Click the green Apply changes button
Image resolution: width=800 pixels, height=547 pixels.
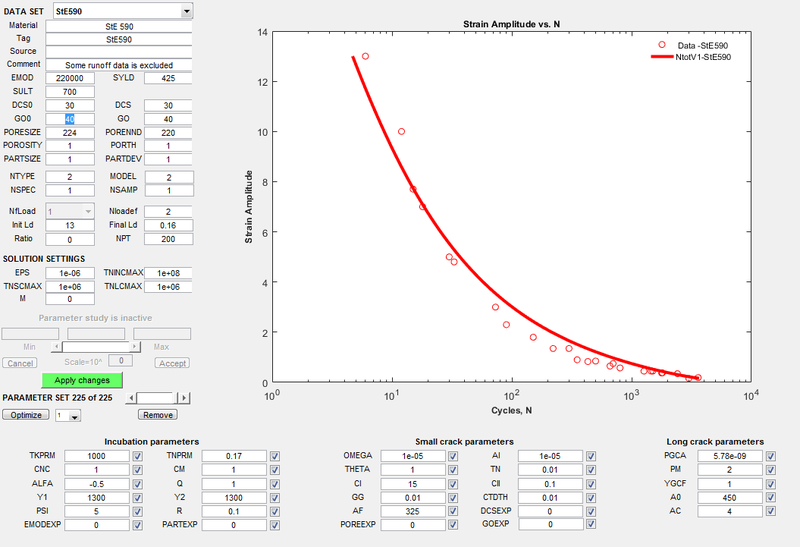pyautogui.click(x=82, y=381)
